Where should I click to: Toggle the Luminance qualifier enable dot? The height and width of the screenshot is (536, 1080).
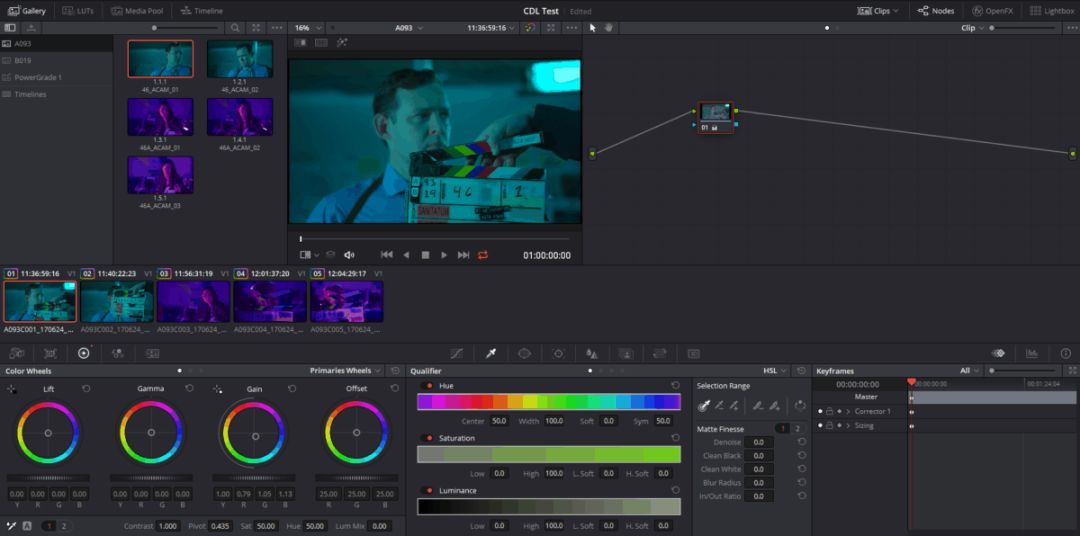[x=429, y=491]
